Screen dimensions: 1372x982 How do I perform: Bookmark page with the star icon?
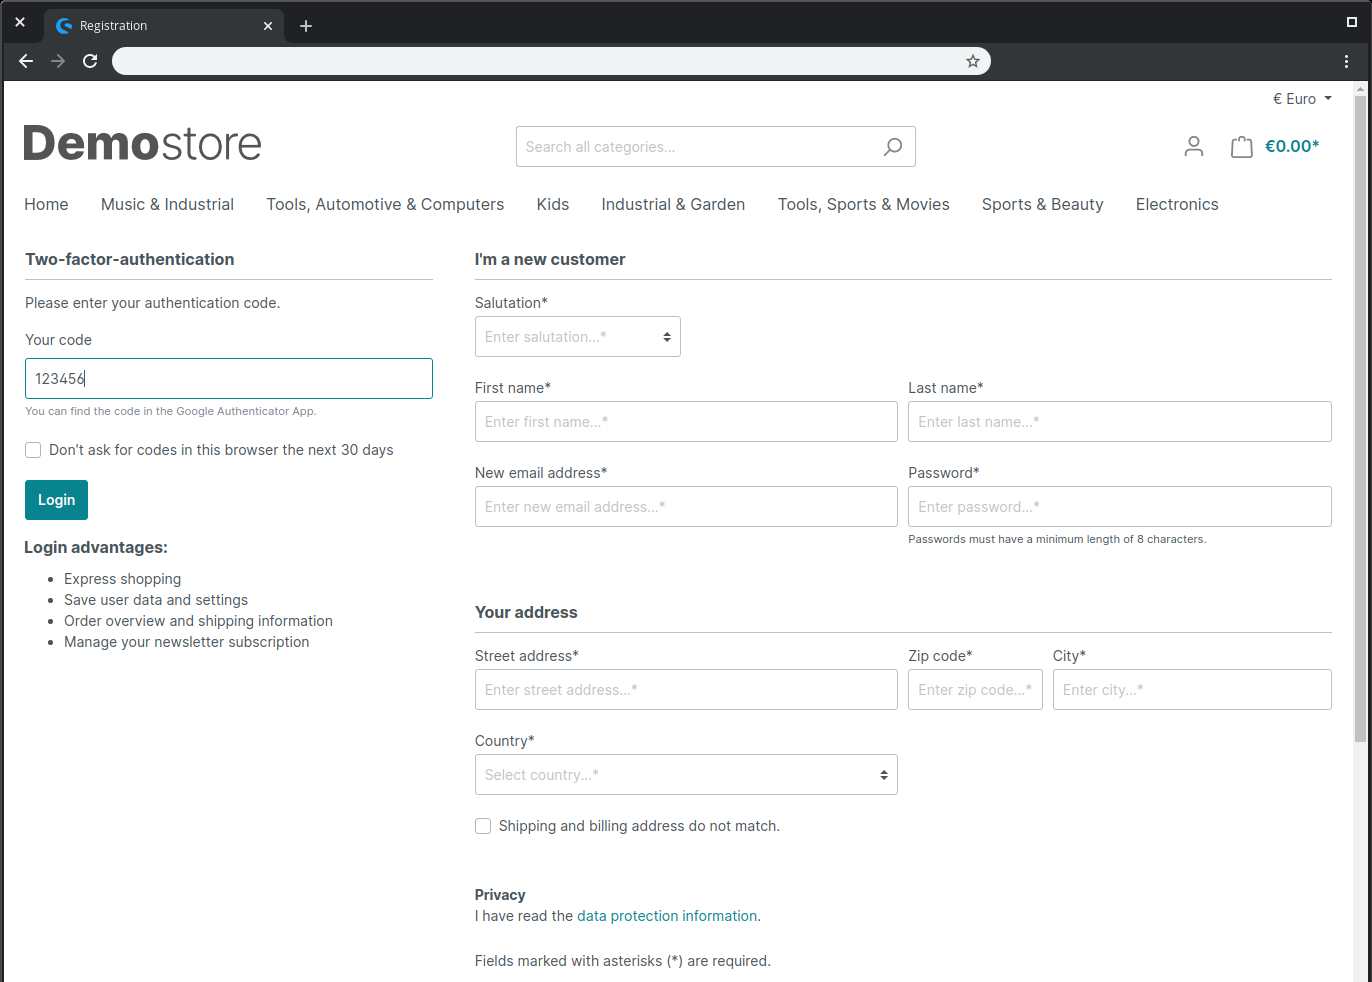[972, 61]
